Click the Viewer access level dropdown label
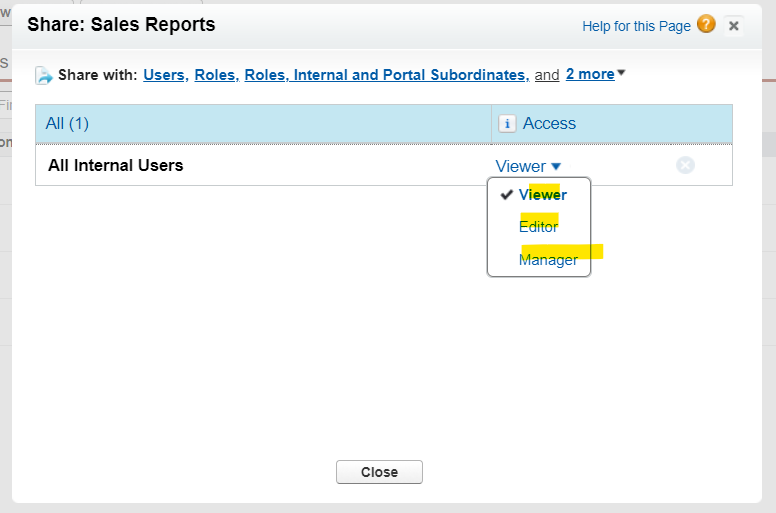 (520, 166)
